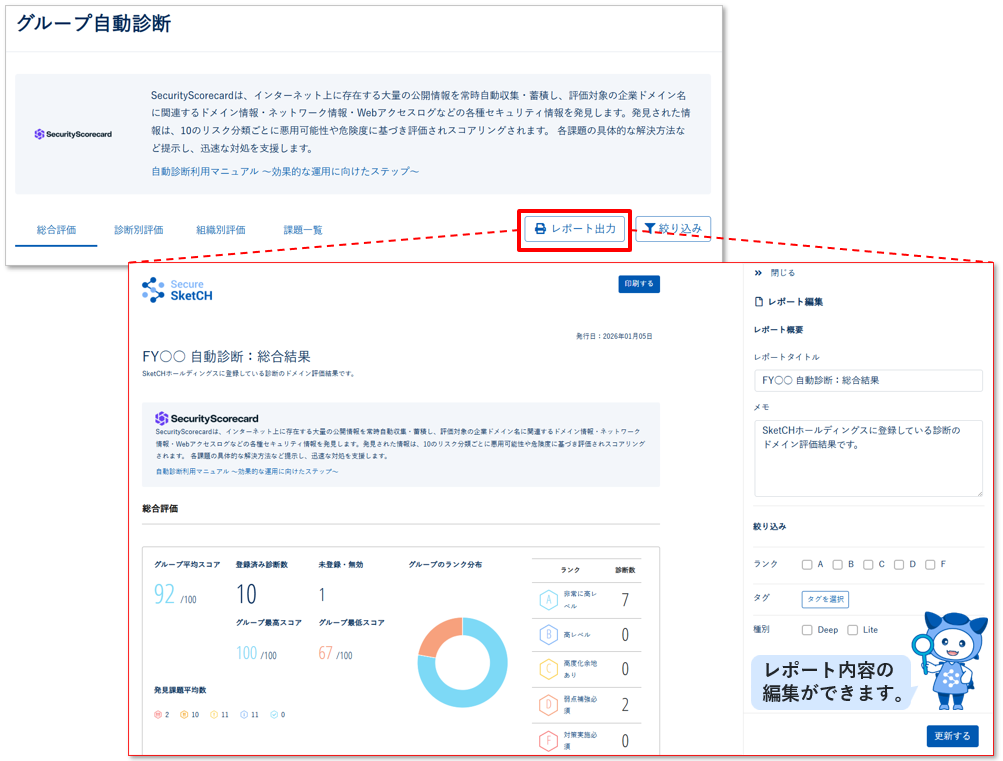Click the printer icon on レポート出力 button
Viewport: 1003px width, 761px height.
click(540, 230)
